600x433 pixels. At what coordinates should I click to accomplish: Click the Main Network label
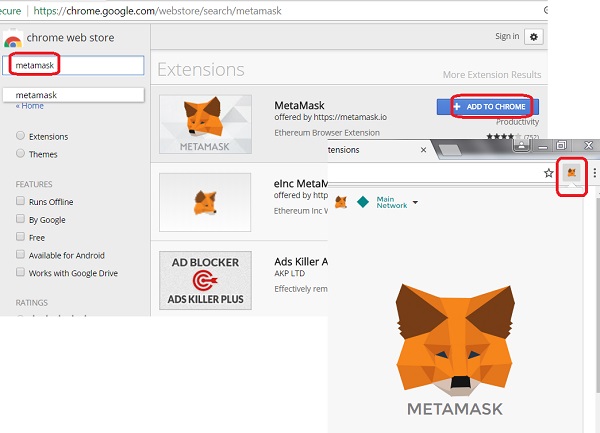pyautogui.click(x=391, y=202)
